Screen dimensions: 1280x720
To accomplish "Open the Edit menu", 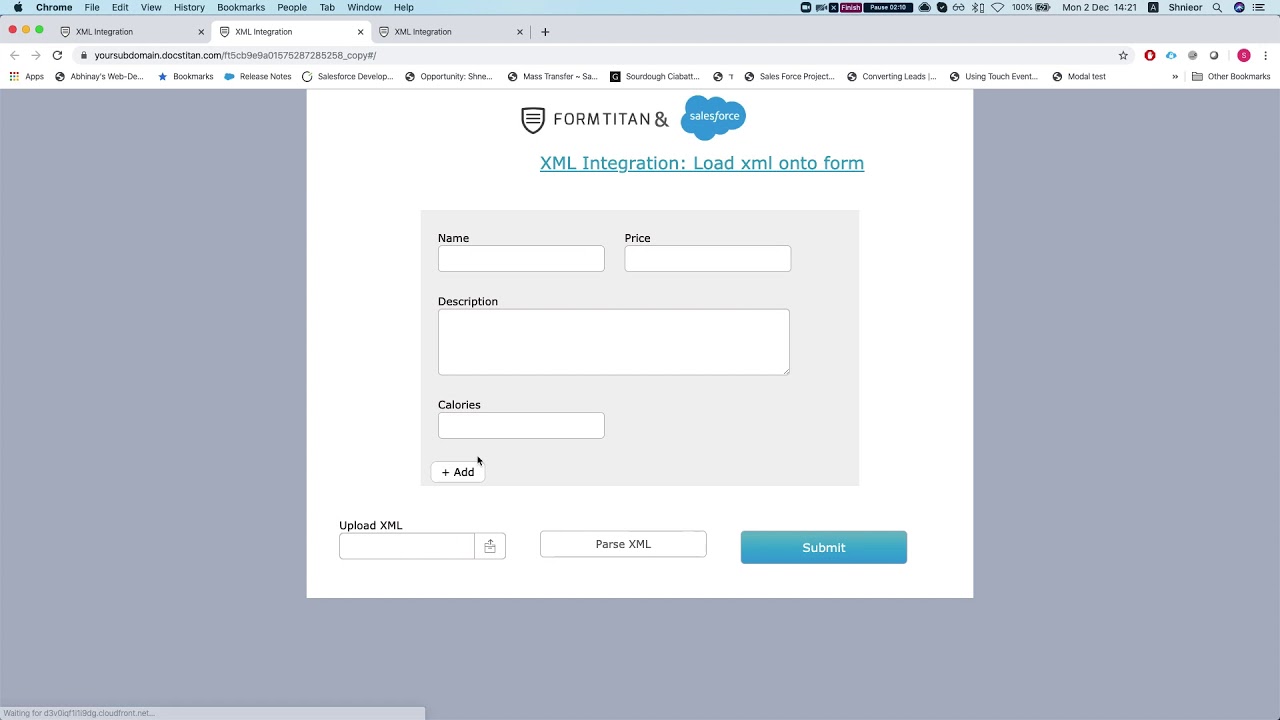I will point(120,7).
